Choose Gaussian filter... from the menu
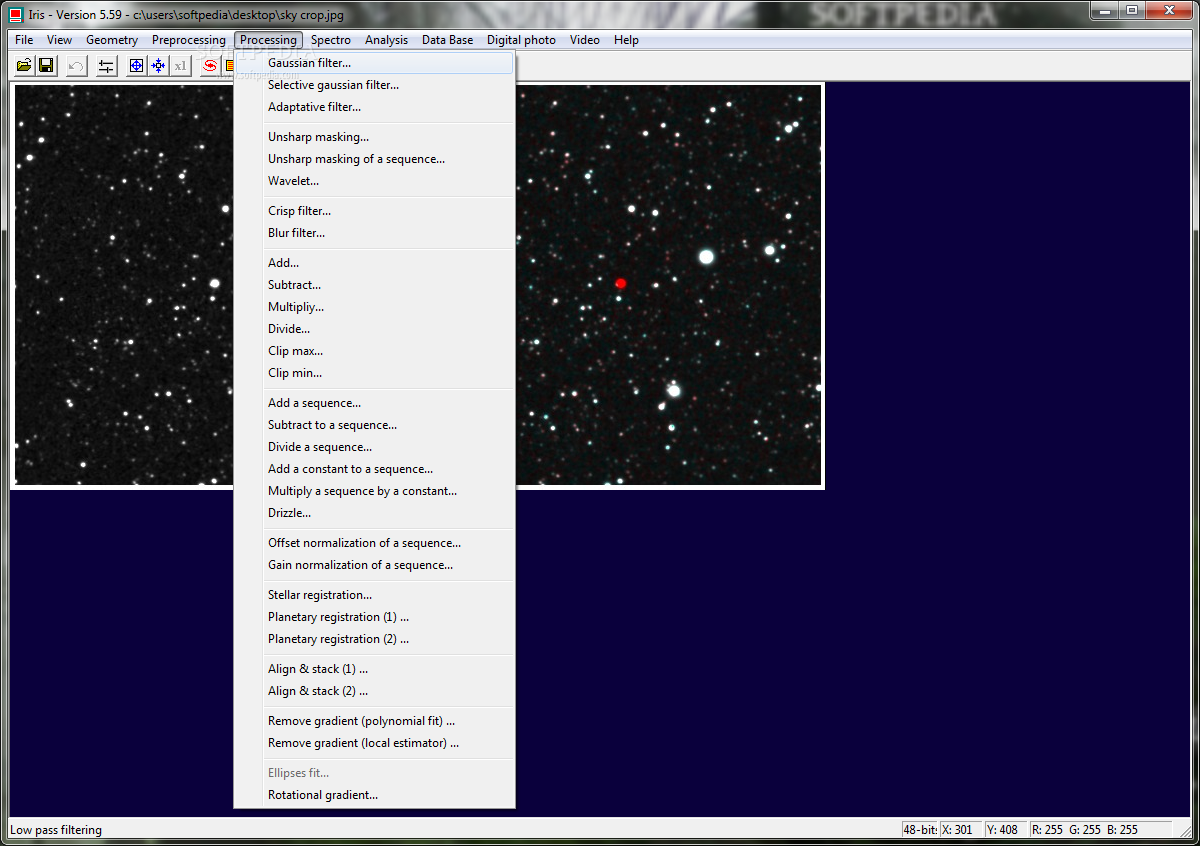This screenshot has width=1200, height=846. coord(375,63)
